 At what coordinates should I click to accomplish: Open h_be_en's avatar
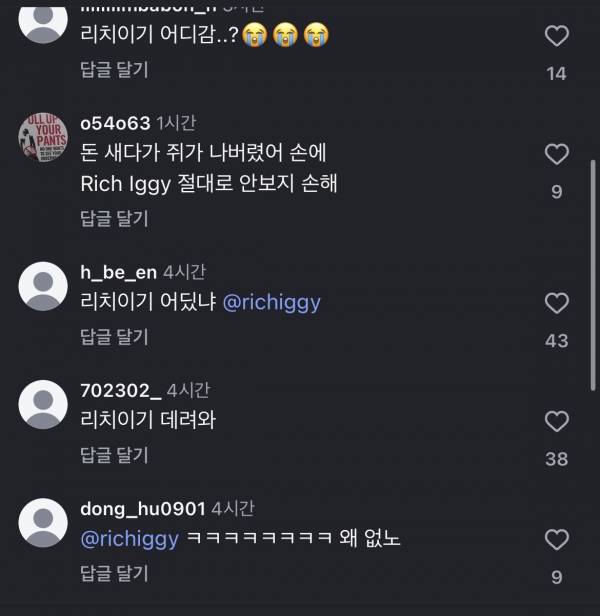(x=43, y=287)
